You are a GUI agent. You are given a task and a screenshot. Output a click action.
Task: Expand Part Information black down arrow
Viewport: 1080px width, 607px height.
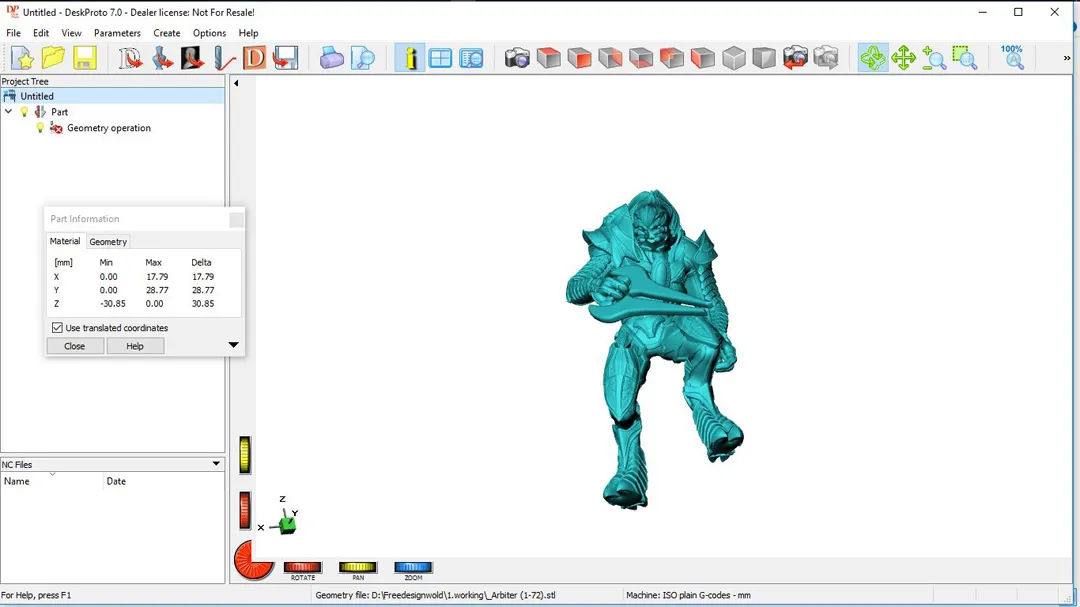click(233, 344)
